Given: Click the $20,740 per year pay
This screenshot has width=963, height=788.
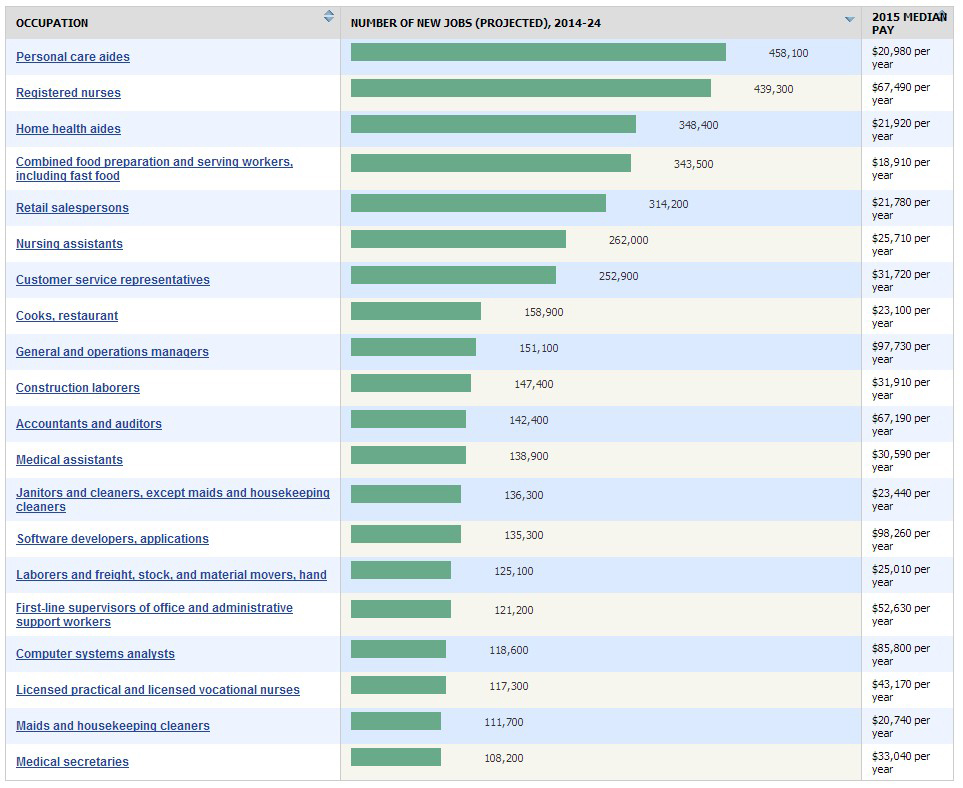Looking at the screenshot, I should [x=900, y=727].
